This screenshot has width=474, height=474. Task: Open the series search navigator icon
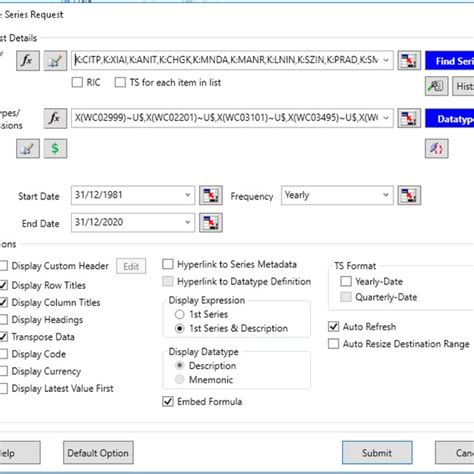pyautogui.click(x=436, y=86)
